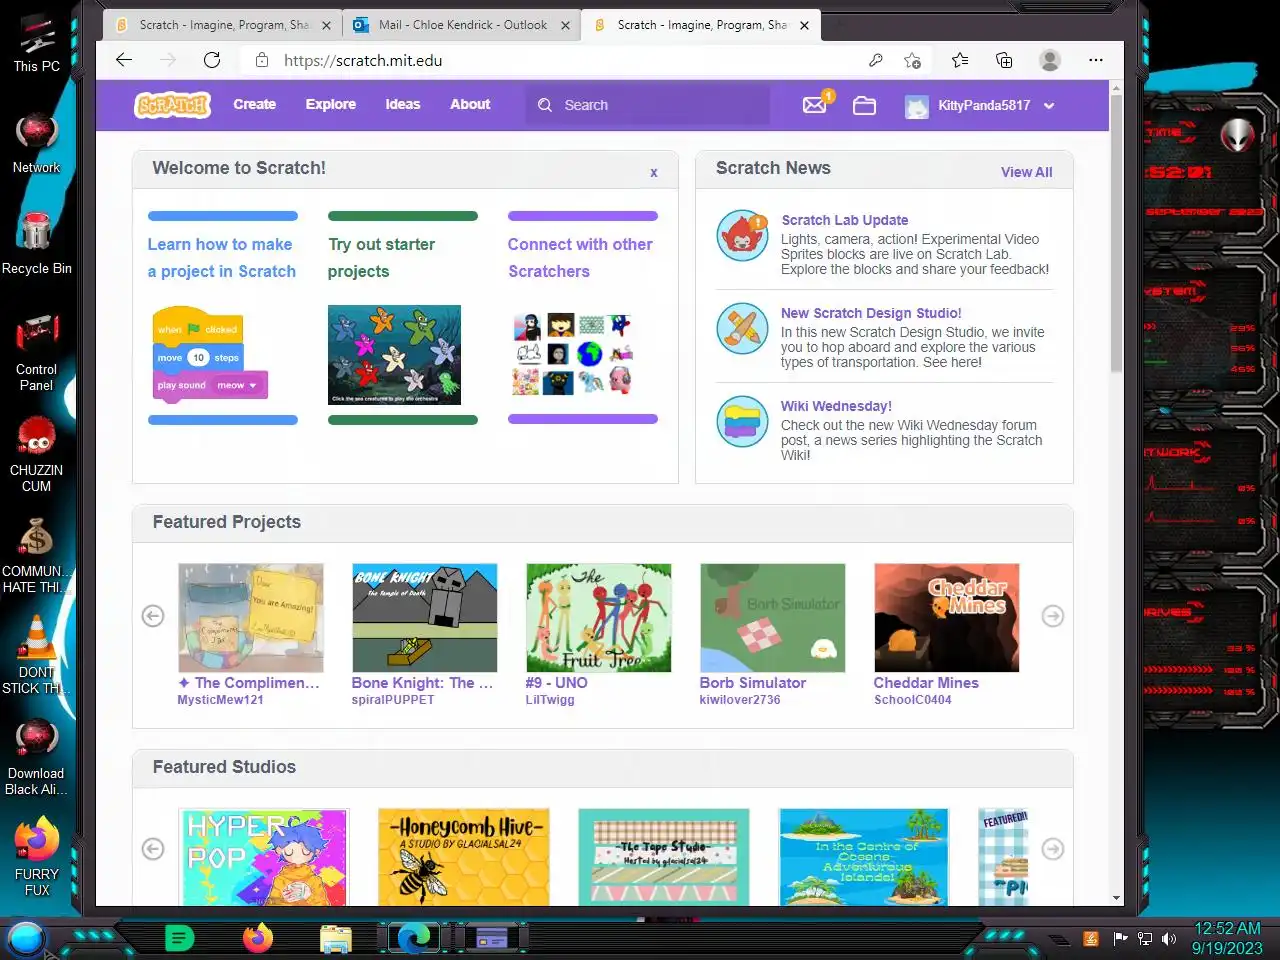Open This PC desktop icon
The width and height of the screenshot is (1280, 960).
(x=37, y=44)
